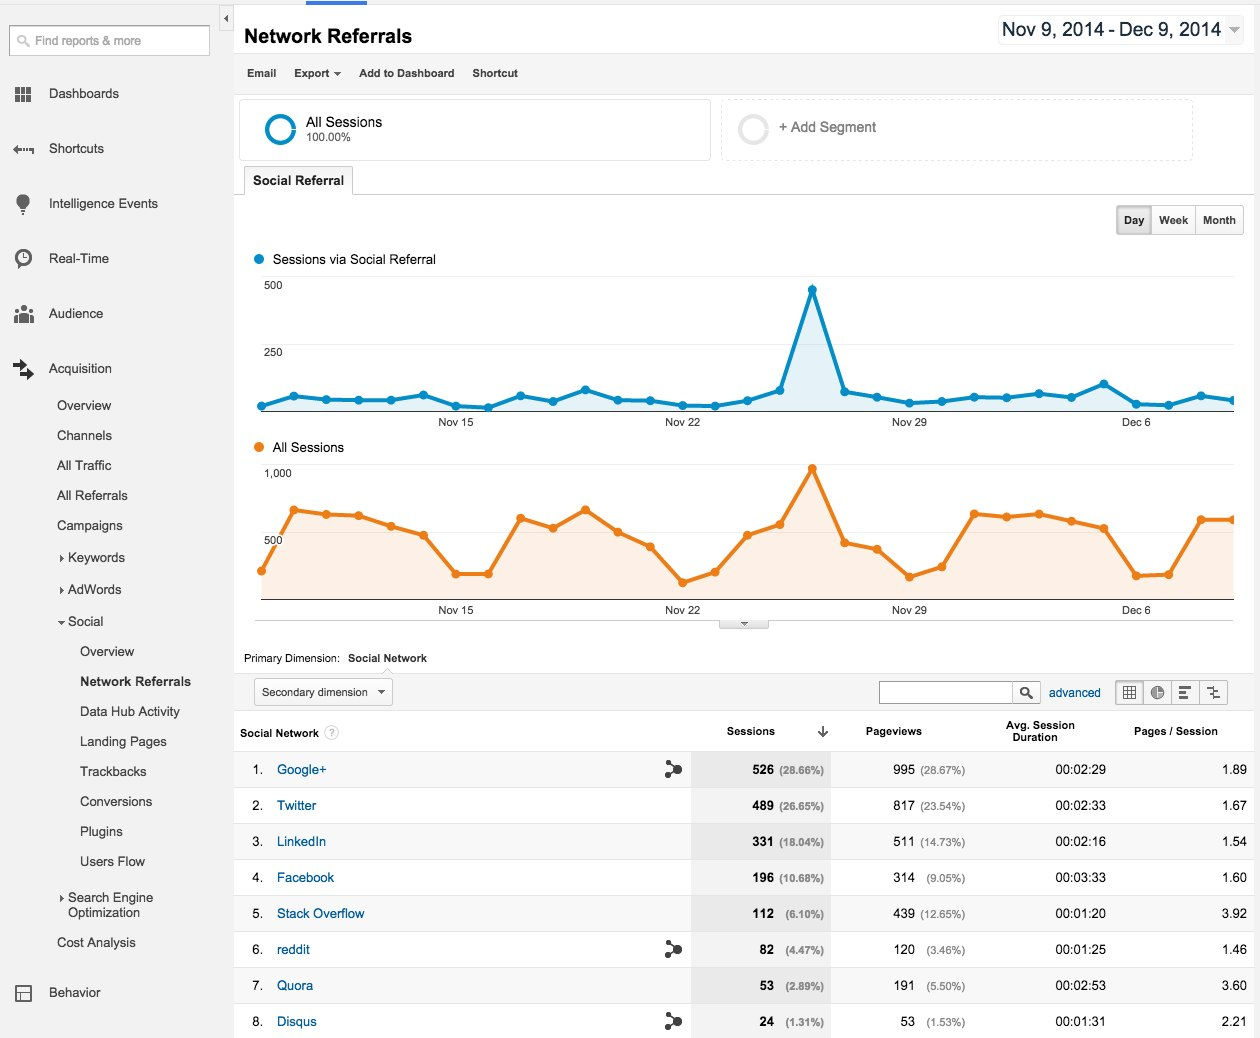Set graph granularity to Day
Viewport: 1260px width, 1038px height.
click(1133, 220)
